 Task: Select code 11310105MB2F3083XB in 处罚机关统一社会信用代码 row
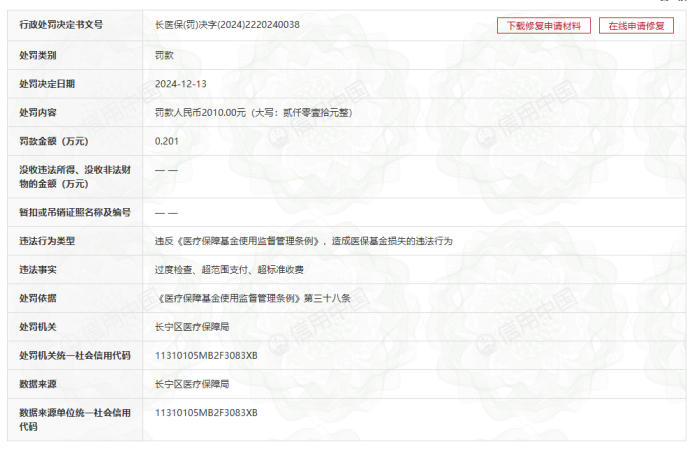[x=206, y=356]
